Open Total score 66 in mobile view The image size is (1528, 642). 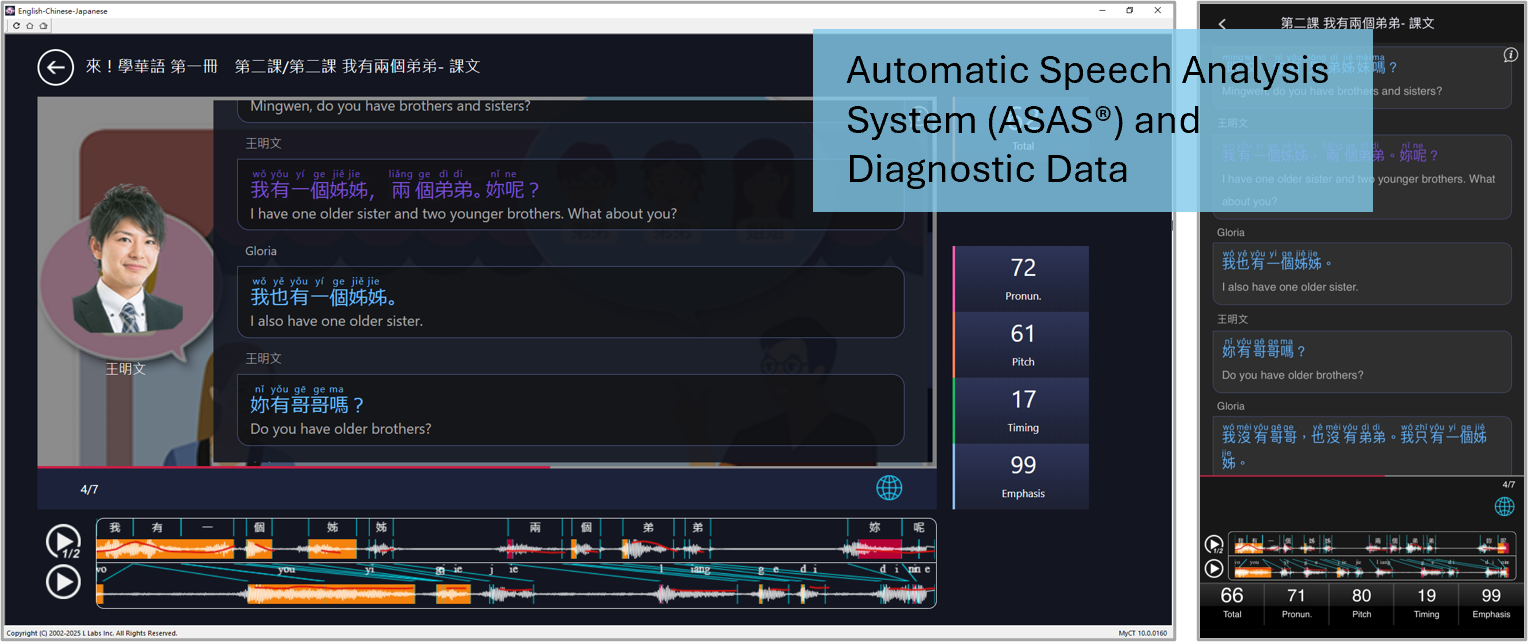click(x=1232, y=602)
